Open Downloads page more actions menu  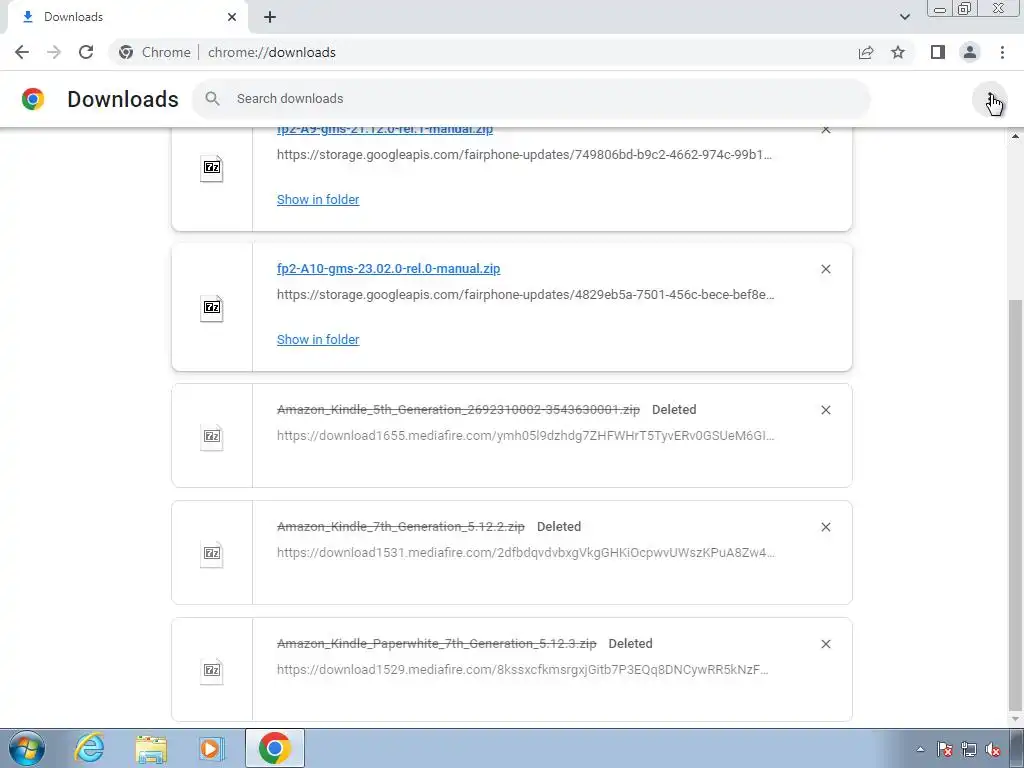point(990,99)
